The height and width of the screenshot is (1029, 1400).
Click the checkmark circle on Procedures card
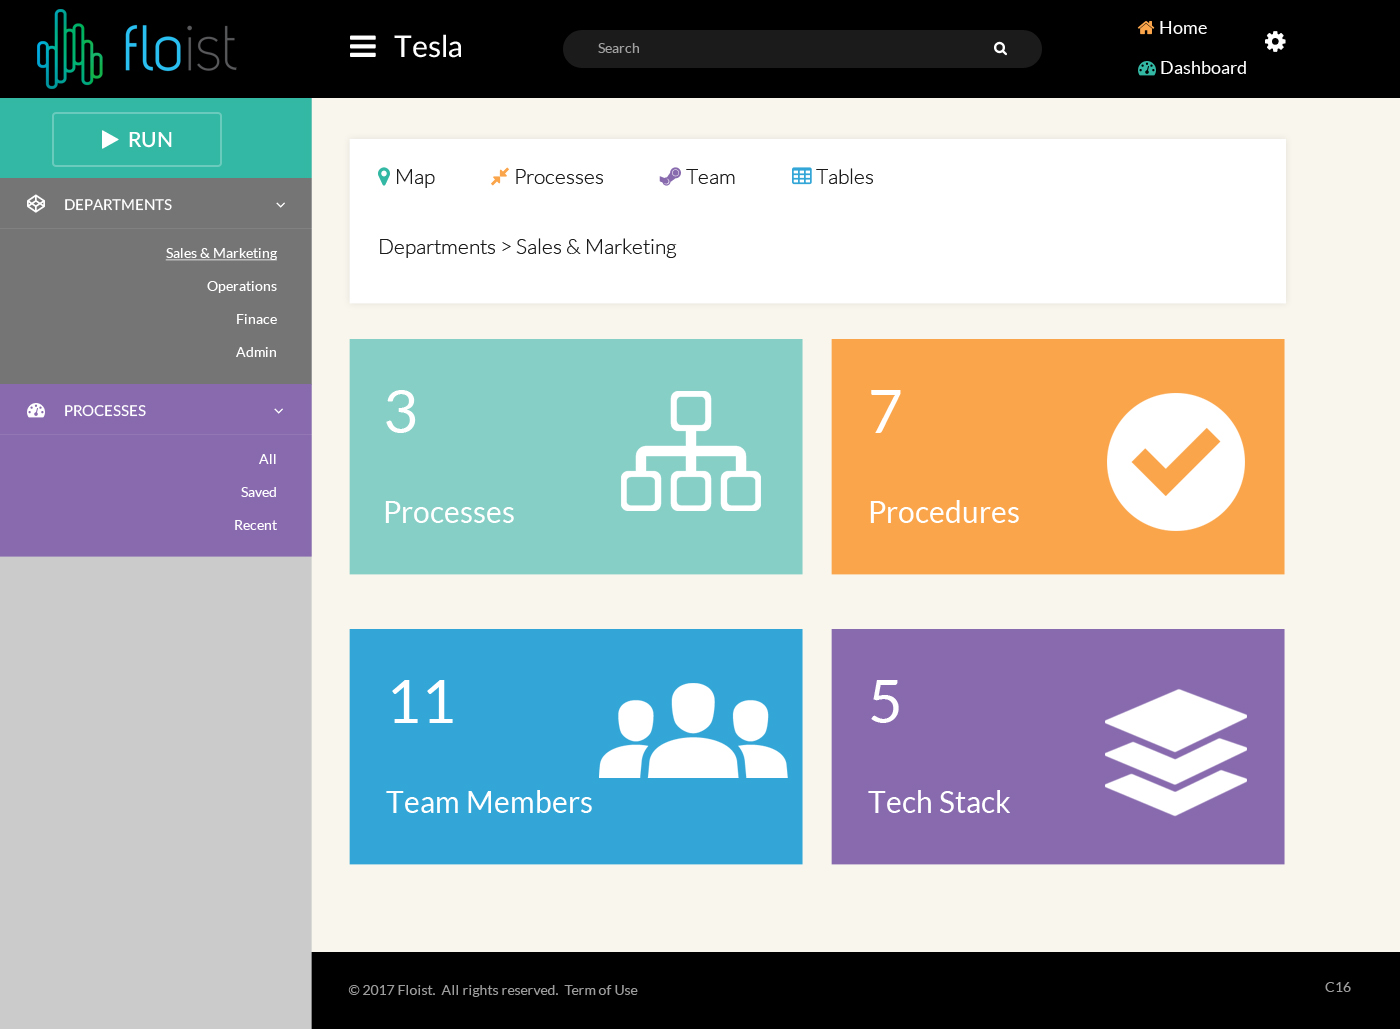[1175, 462]
